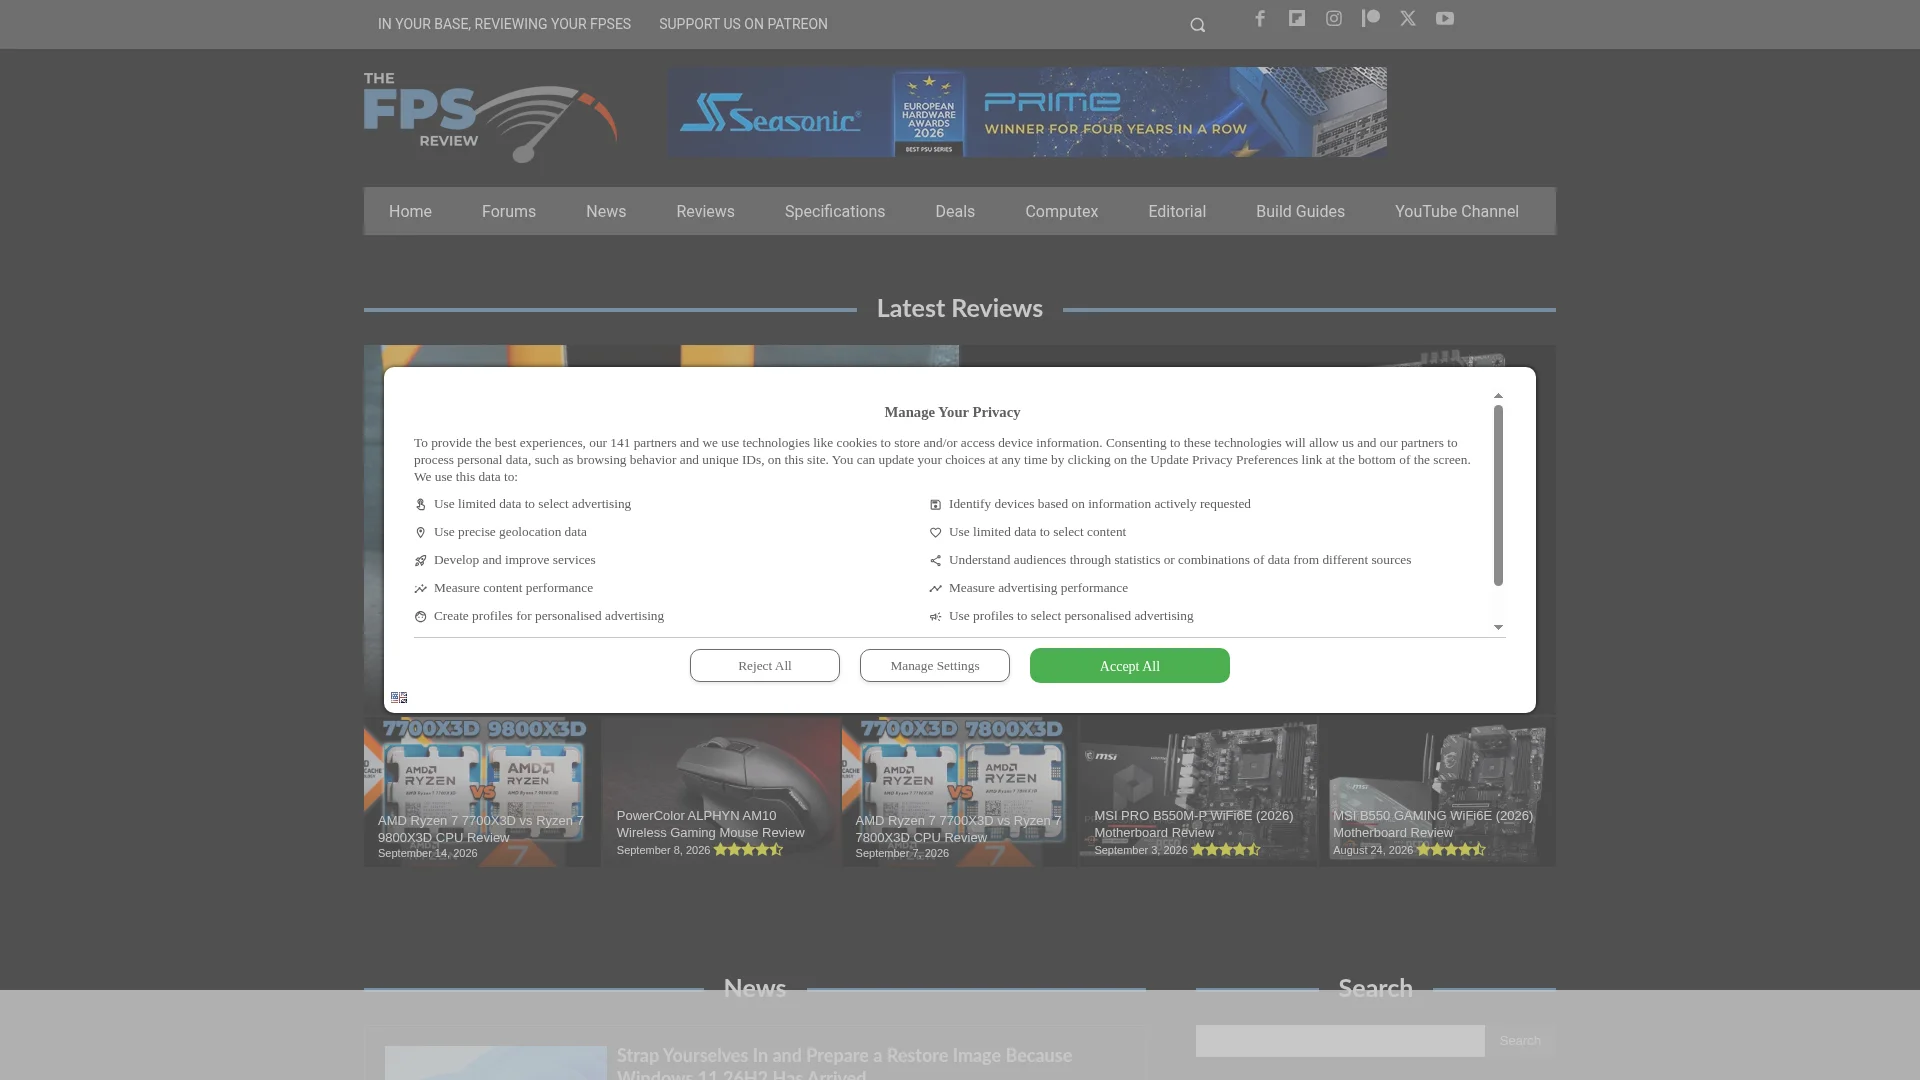Image resolution: width=1920 pixels, height=1080 pixels.
Task: Click the privacy dialog scroll up arrow
Action: coord(1498,397)
